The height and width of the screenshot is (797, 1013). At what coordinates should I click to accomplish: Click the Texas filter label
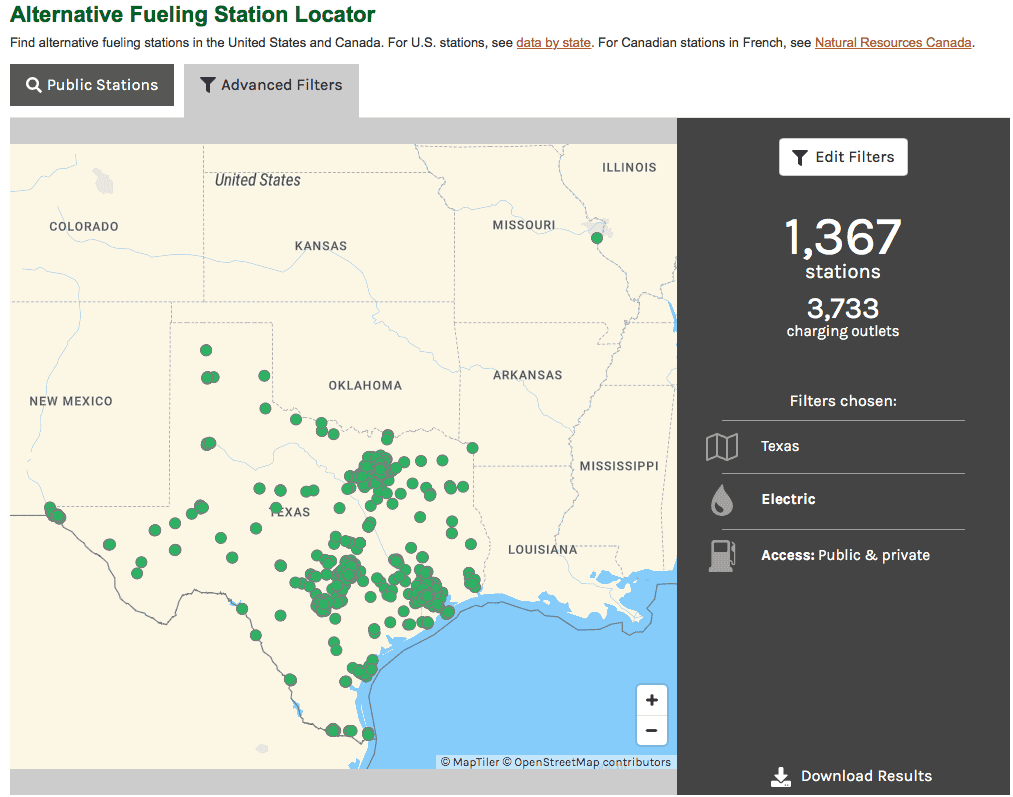tap(780, 446)
